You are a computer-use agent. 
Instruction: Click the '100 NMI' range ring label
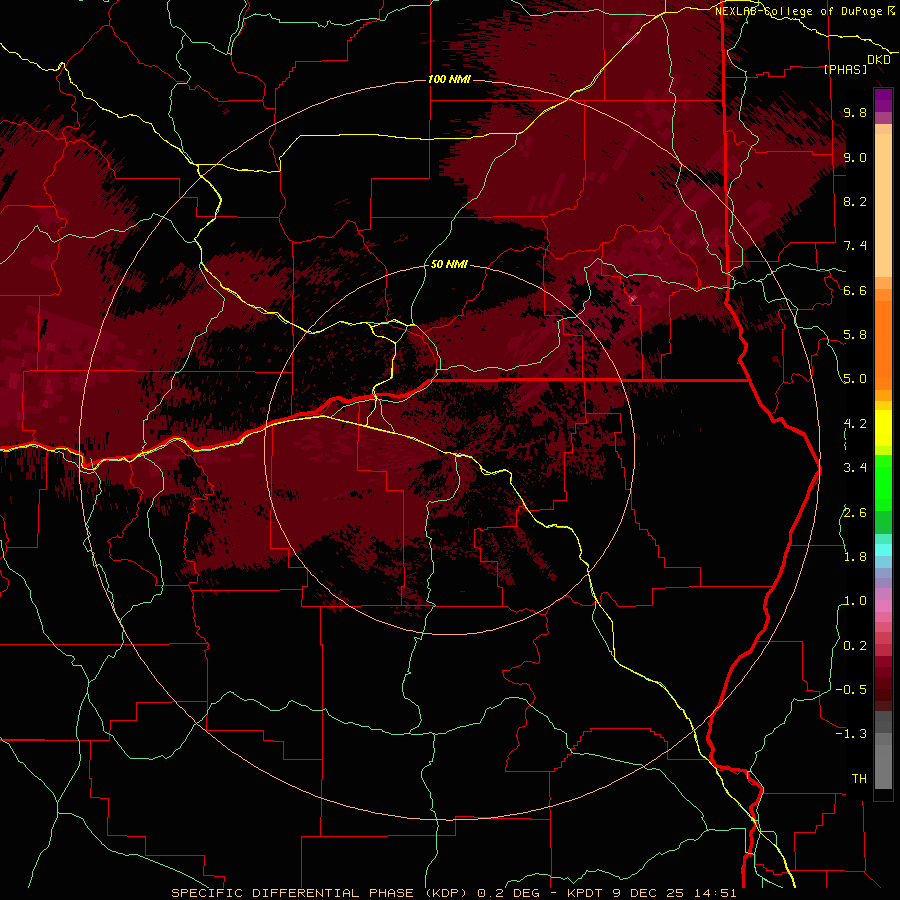coord(449,79)
